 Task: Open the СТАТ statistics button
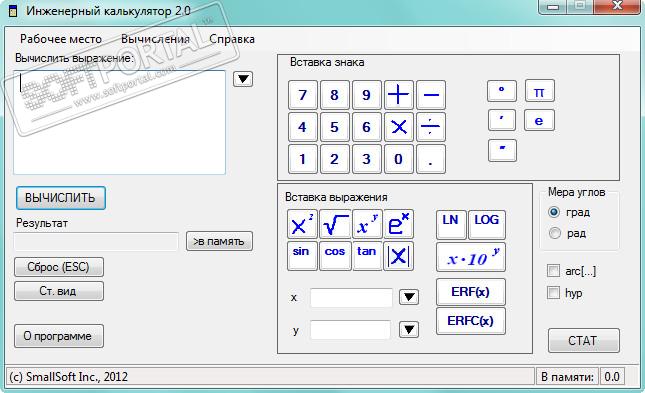[x=584, y=340]
